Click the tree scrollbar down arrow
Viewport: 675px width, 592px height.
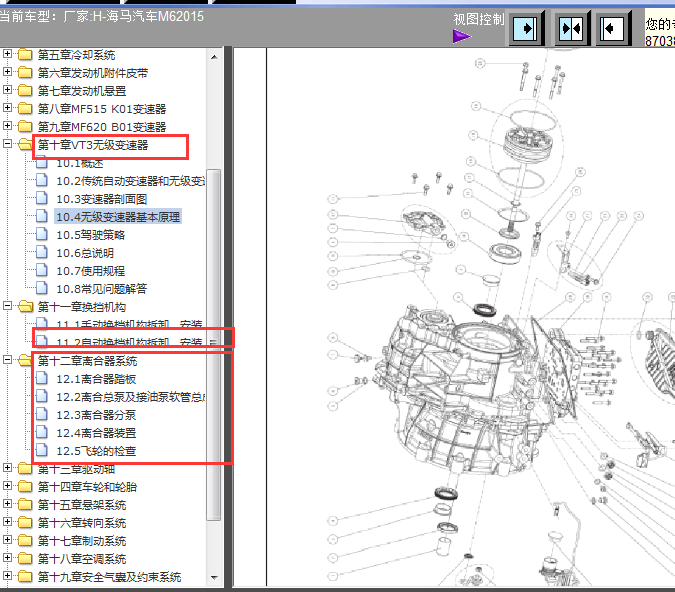coord(214,577)
